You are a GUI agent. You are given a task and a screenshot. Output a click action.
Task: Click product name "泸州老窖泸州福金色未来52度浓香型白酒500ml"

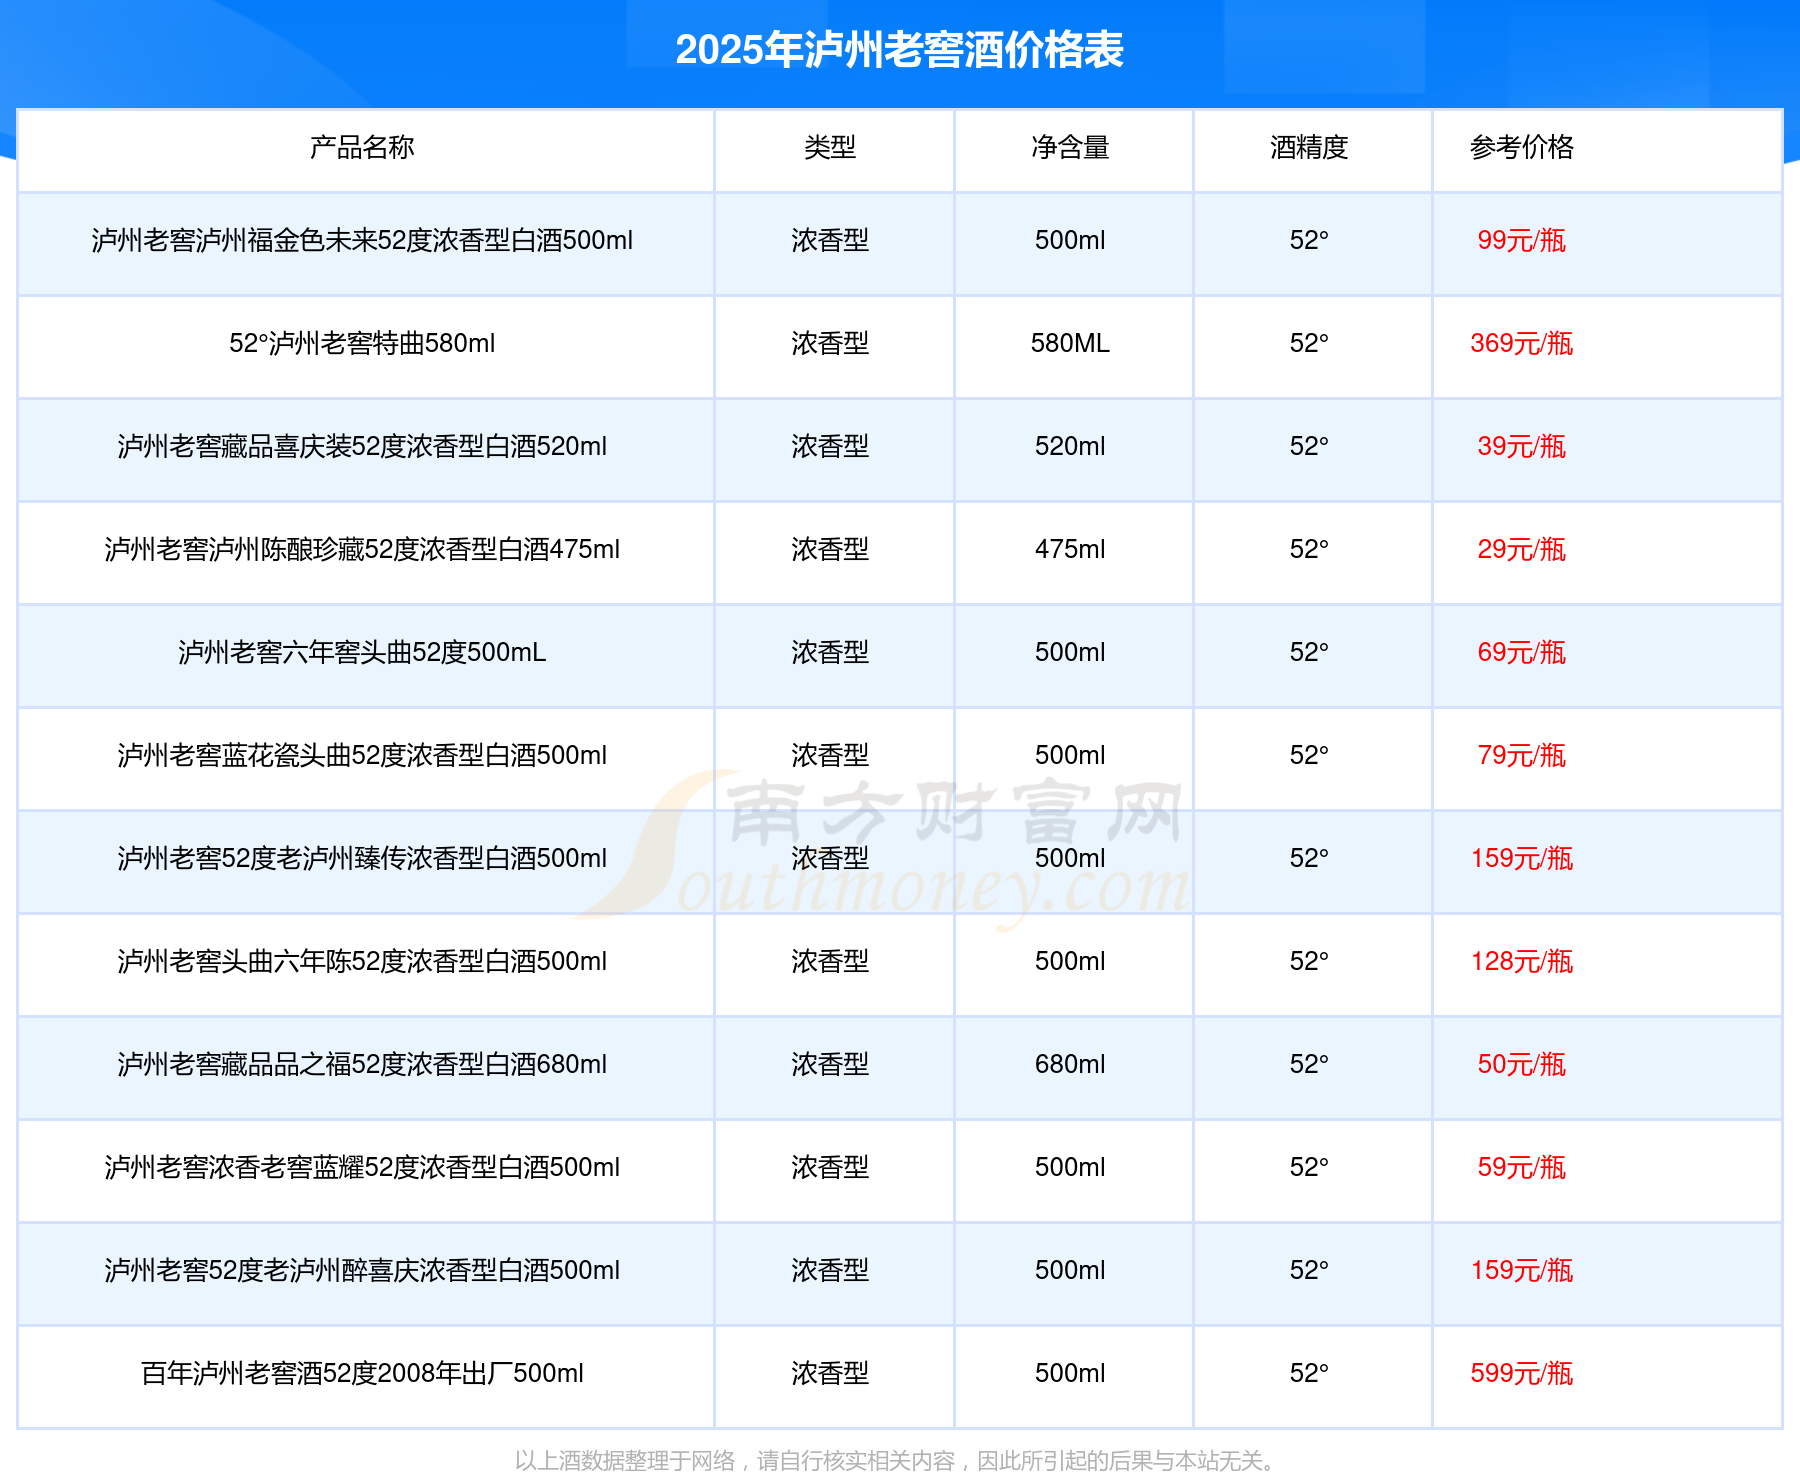point(362,241)
